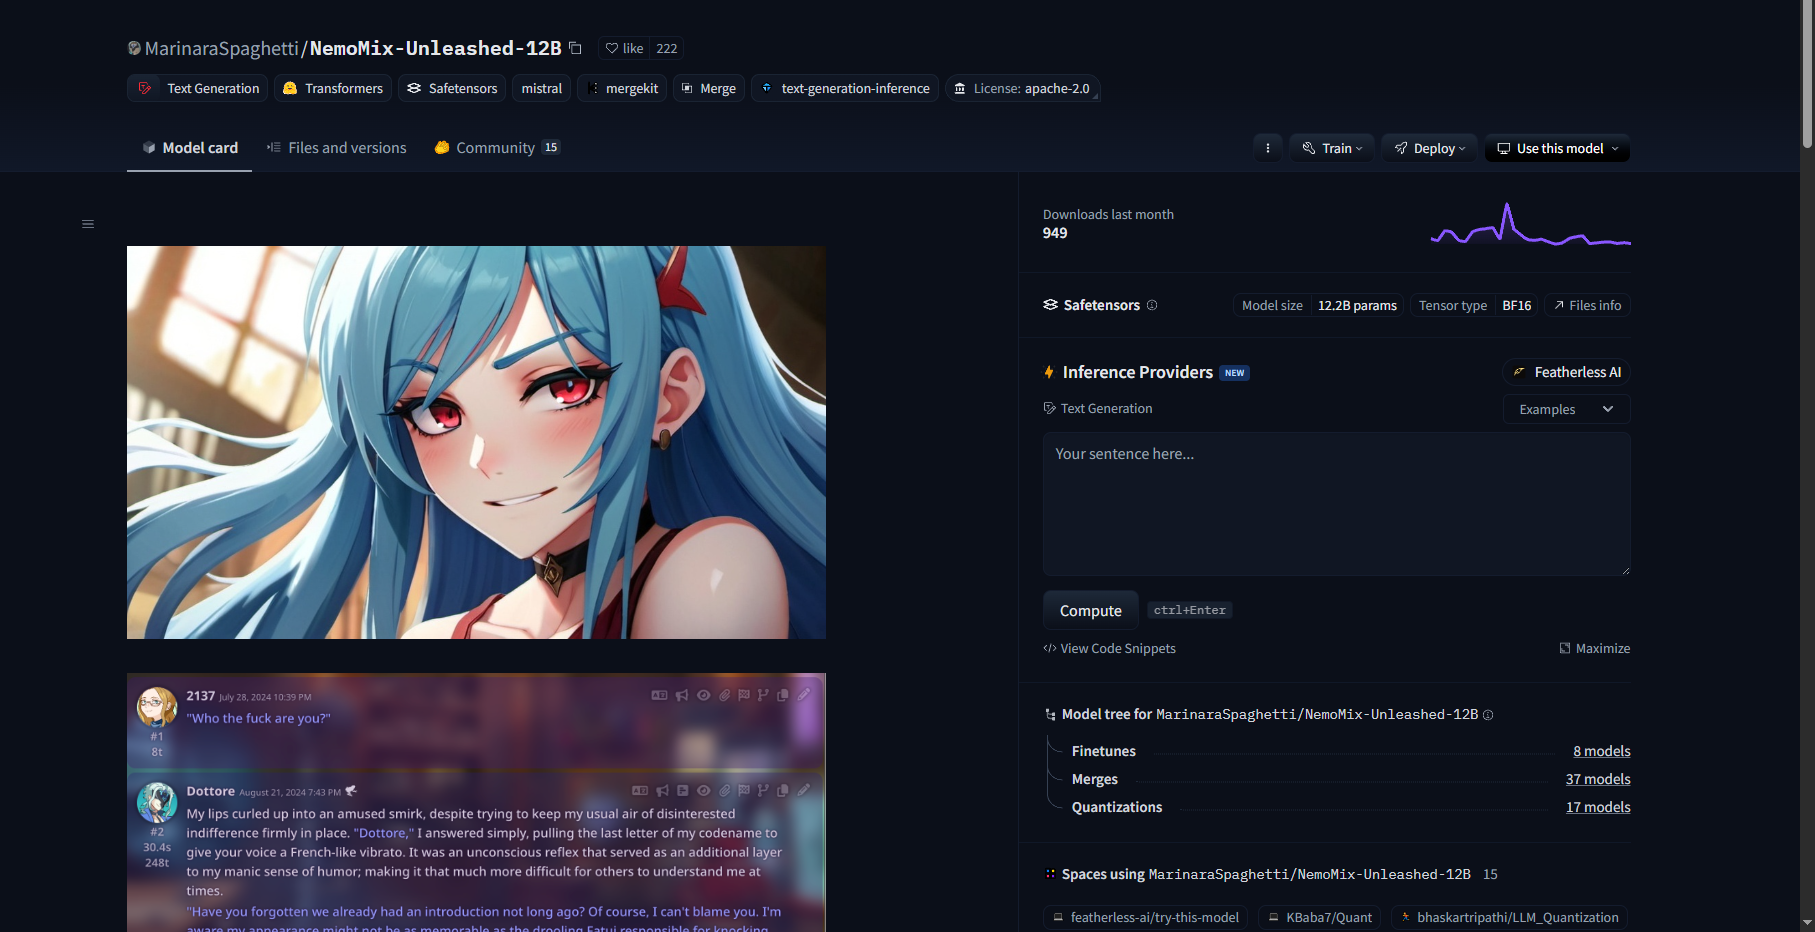Open View Code Snippets
The width and height of the screenshot is (1815, 932).
(x=1110, y=648)
